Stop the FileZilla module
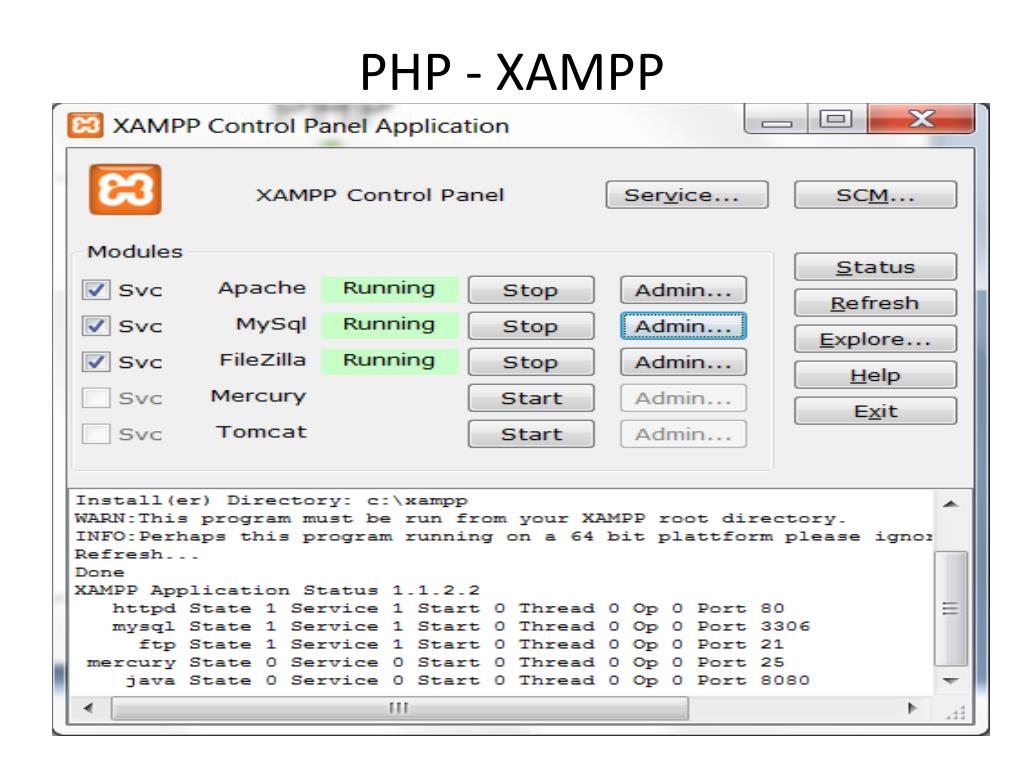Viewport: 1024px width, 768px height. (x=531, y=362)
